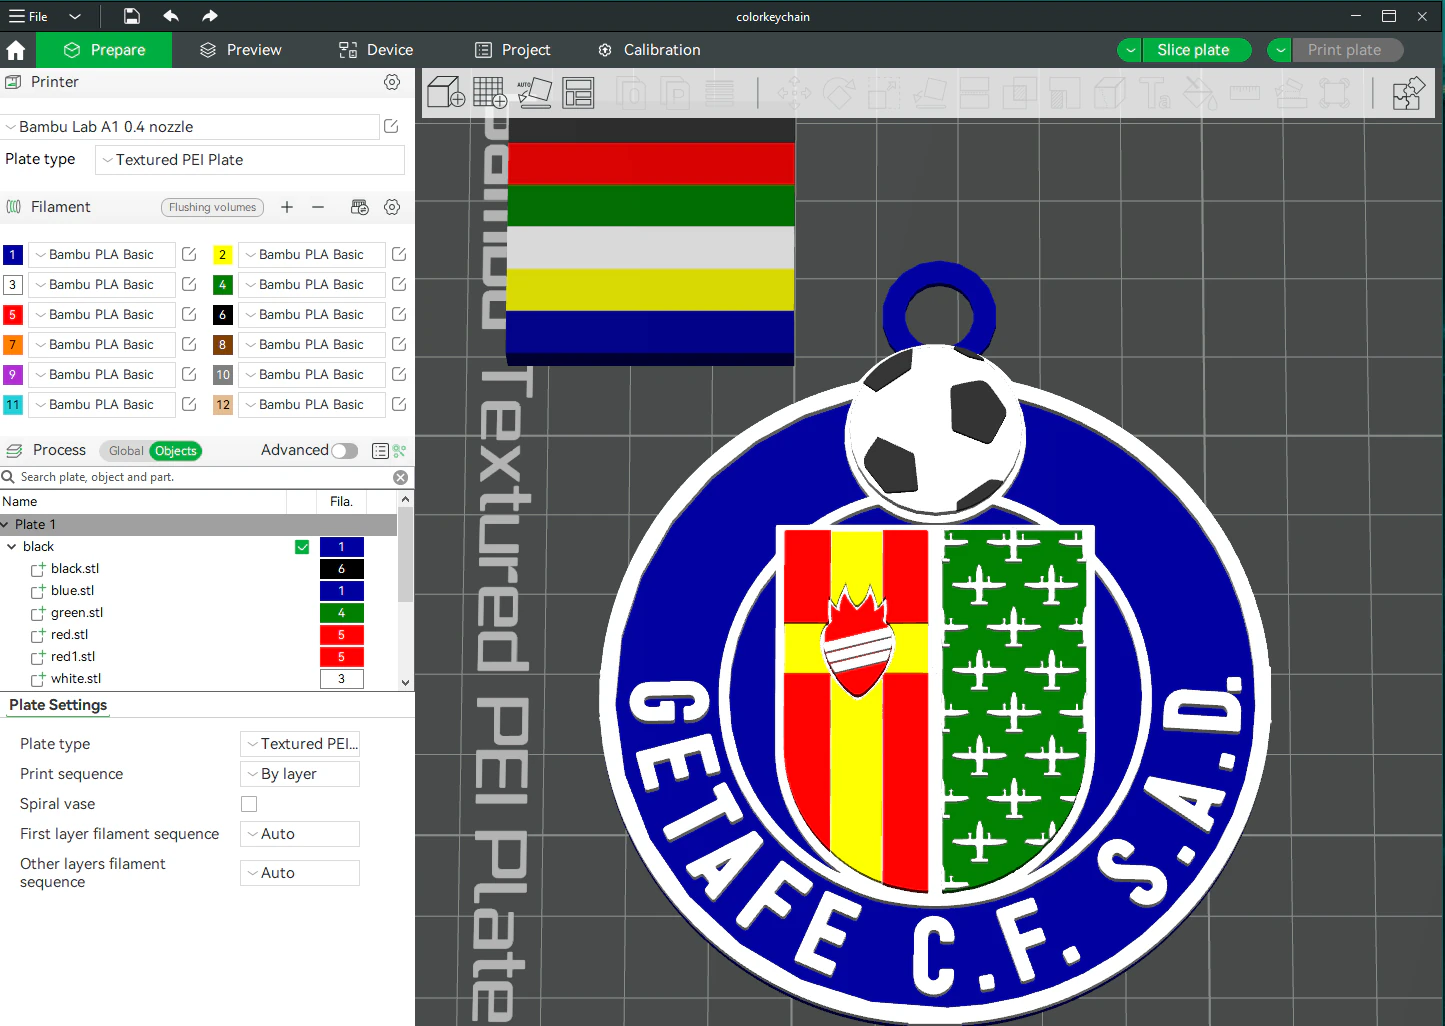Open the Print plate options arrow
This screenshot has width=1445, height=1026.
click(x=1280, y=50)
